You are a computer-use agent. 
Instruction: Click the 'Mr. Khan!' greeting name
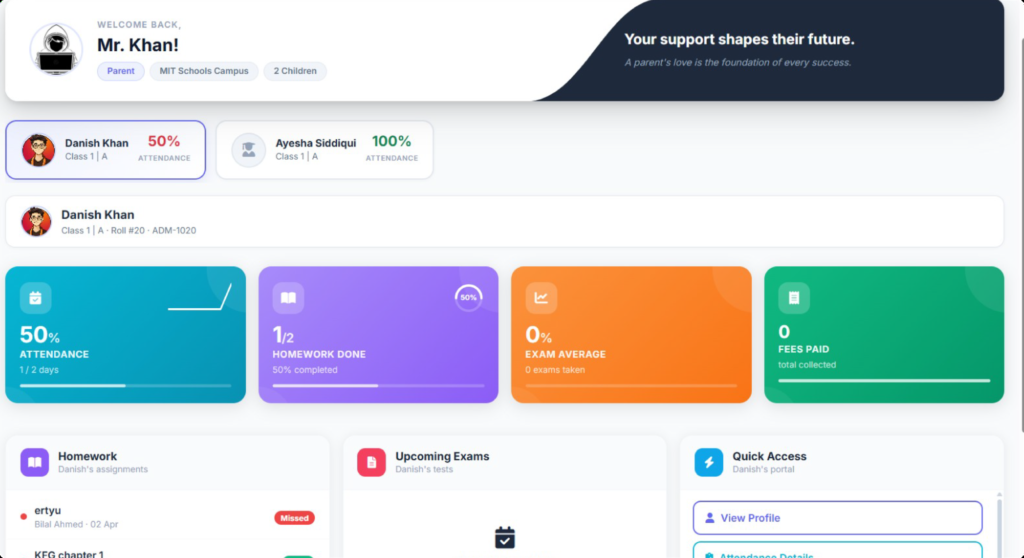(138, 44)
